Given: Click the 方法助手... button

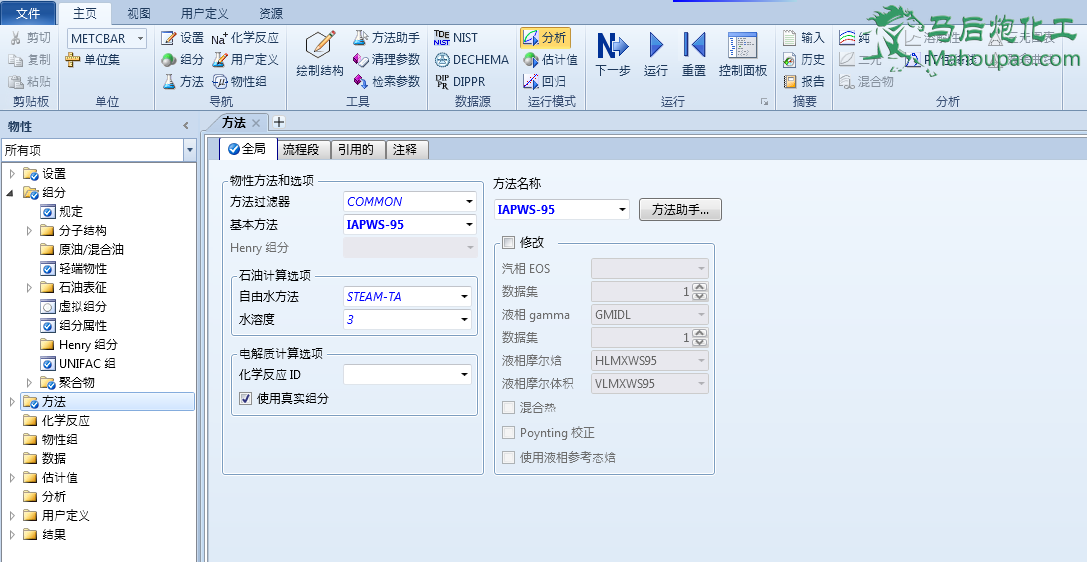Looking at the screenshot, I should point(680,209).
